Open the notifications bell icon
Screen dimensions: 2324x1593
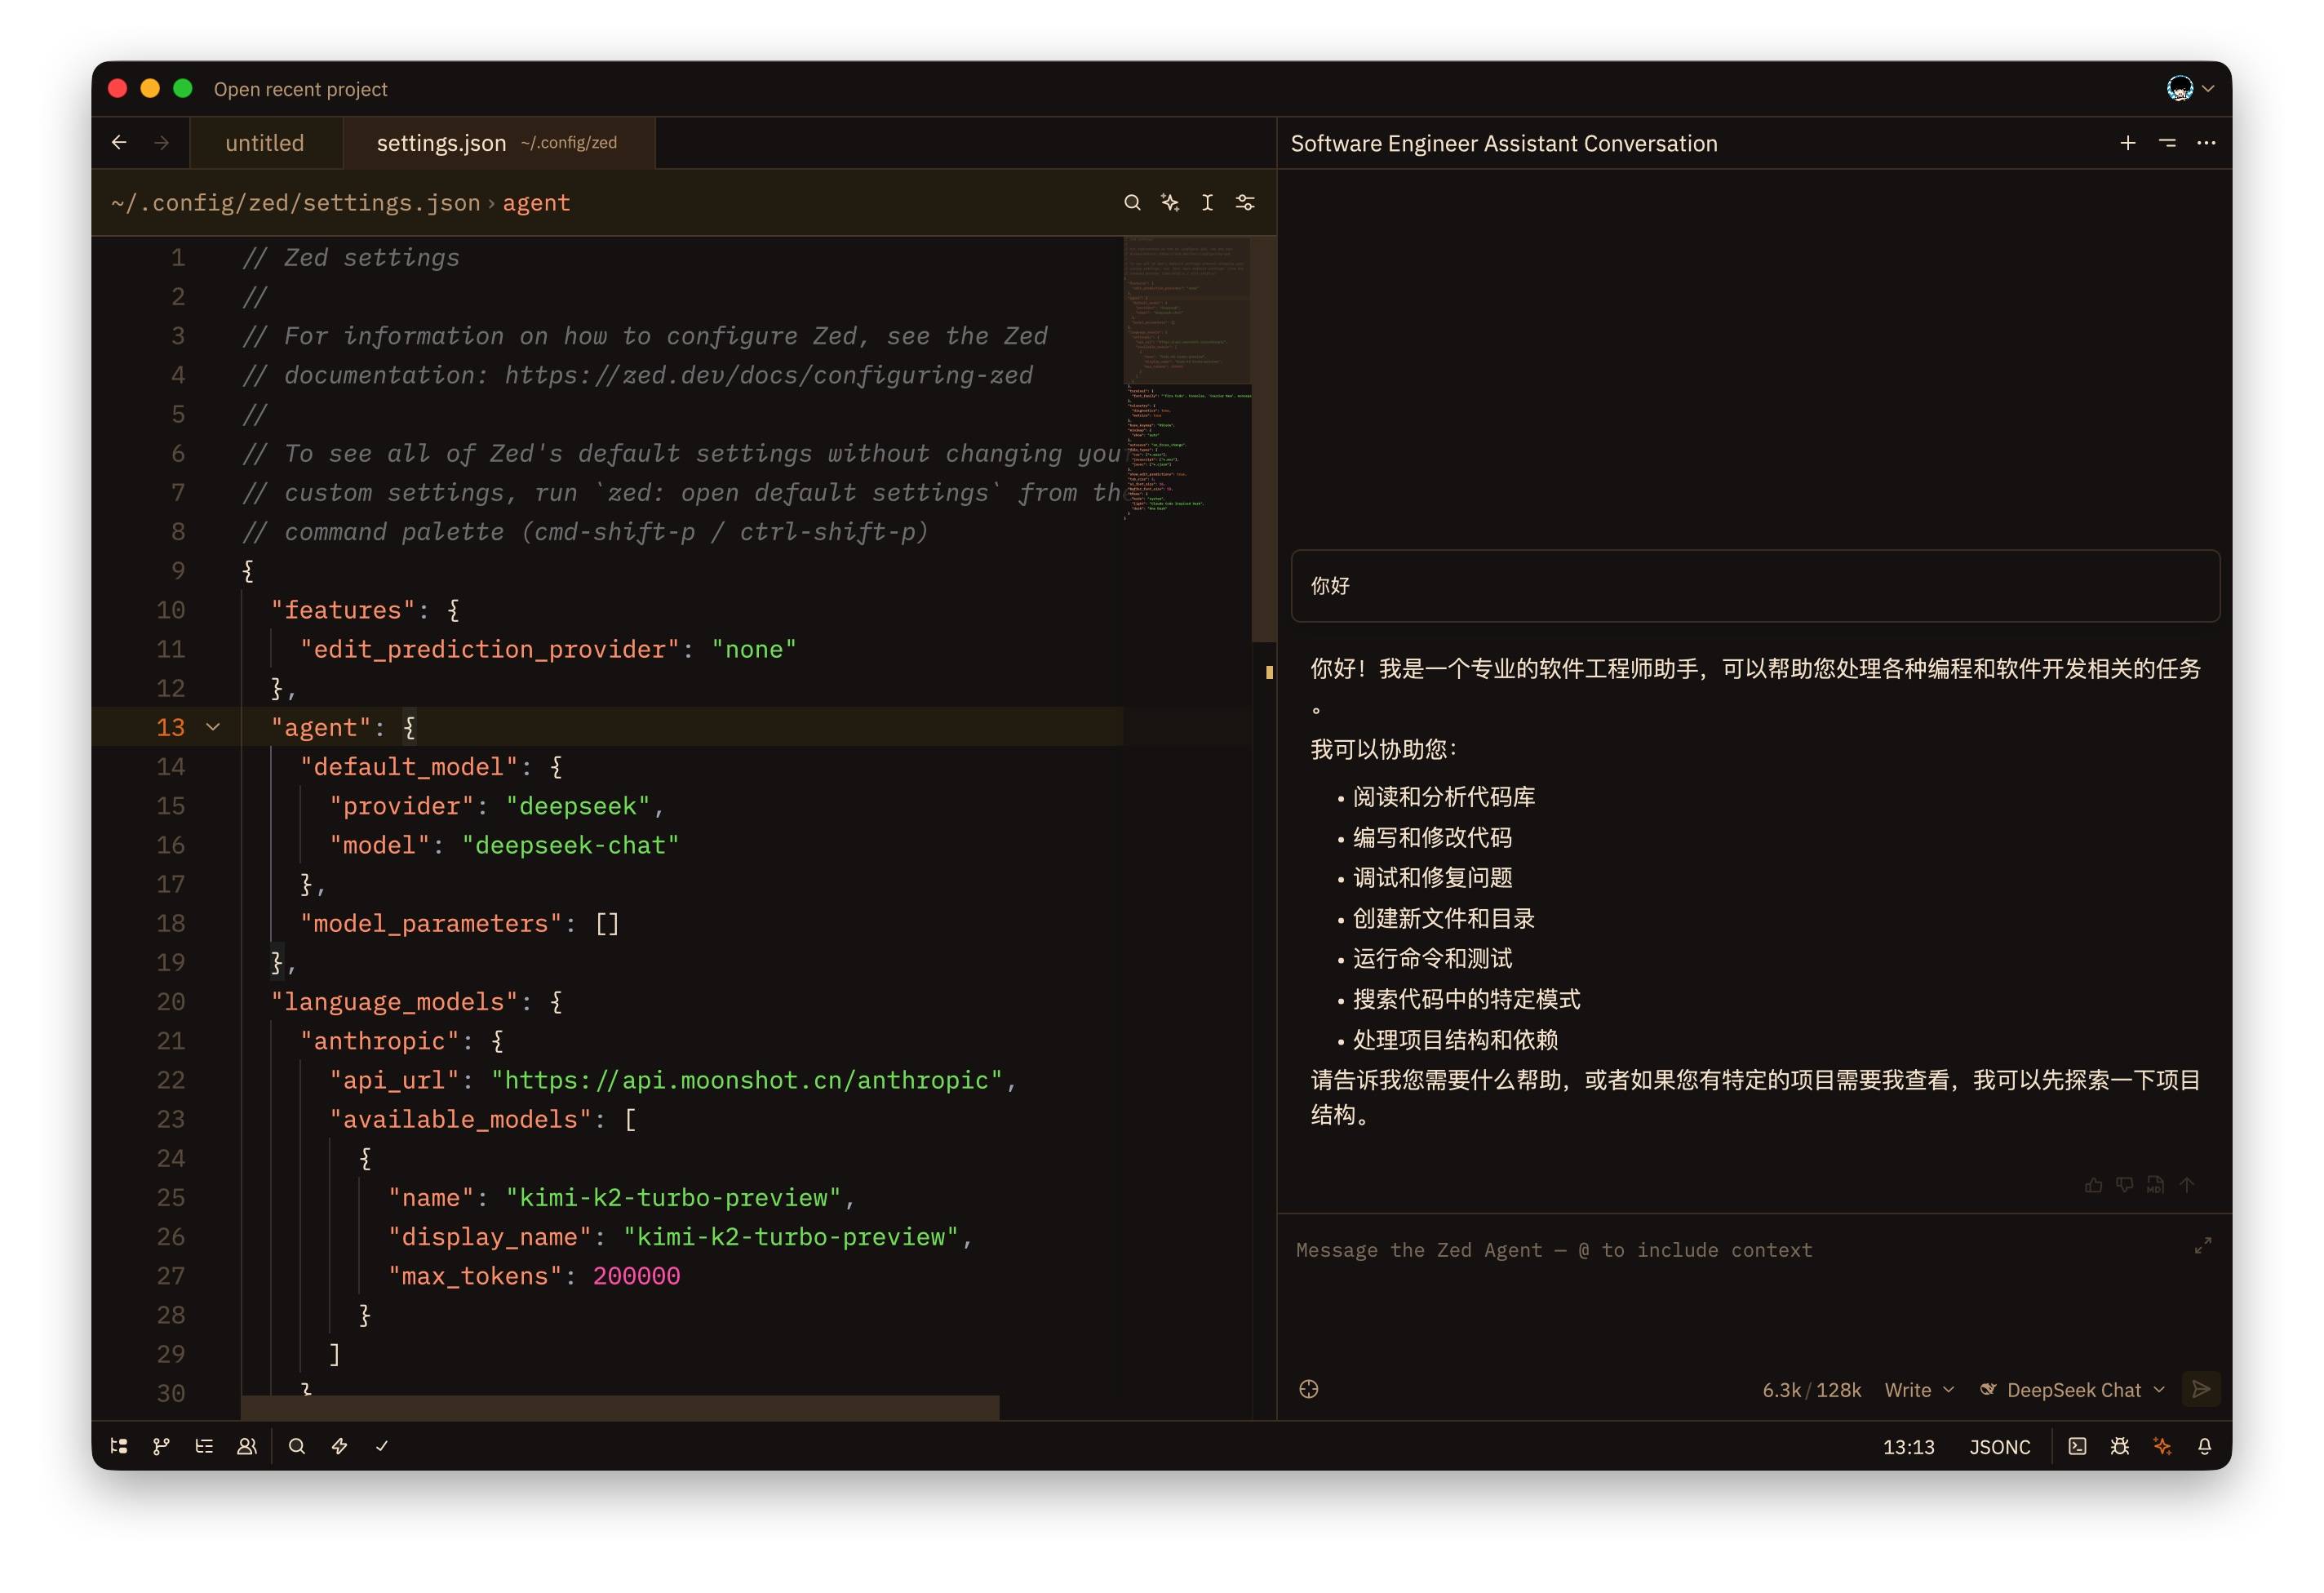[2204, 1446]
